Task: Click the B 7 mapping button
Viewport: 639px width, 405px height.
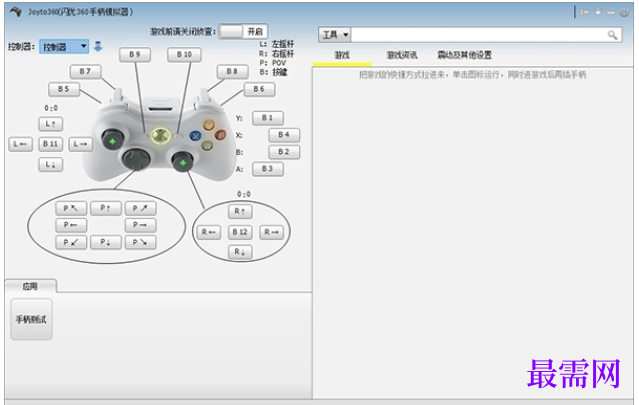Action: [85, 71]
